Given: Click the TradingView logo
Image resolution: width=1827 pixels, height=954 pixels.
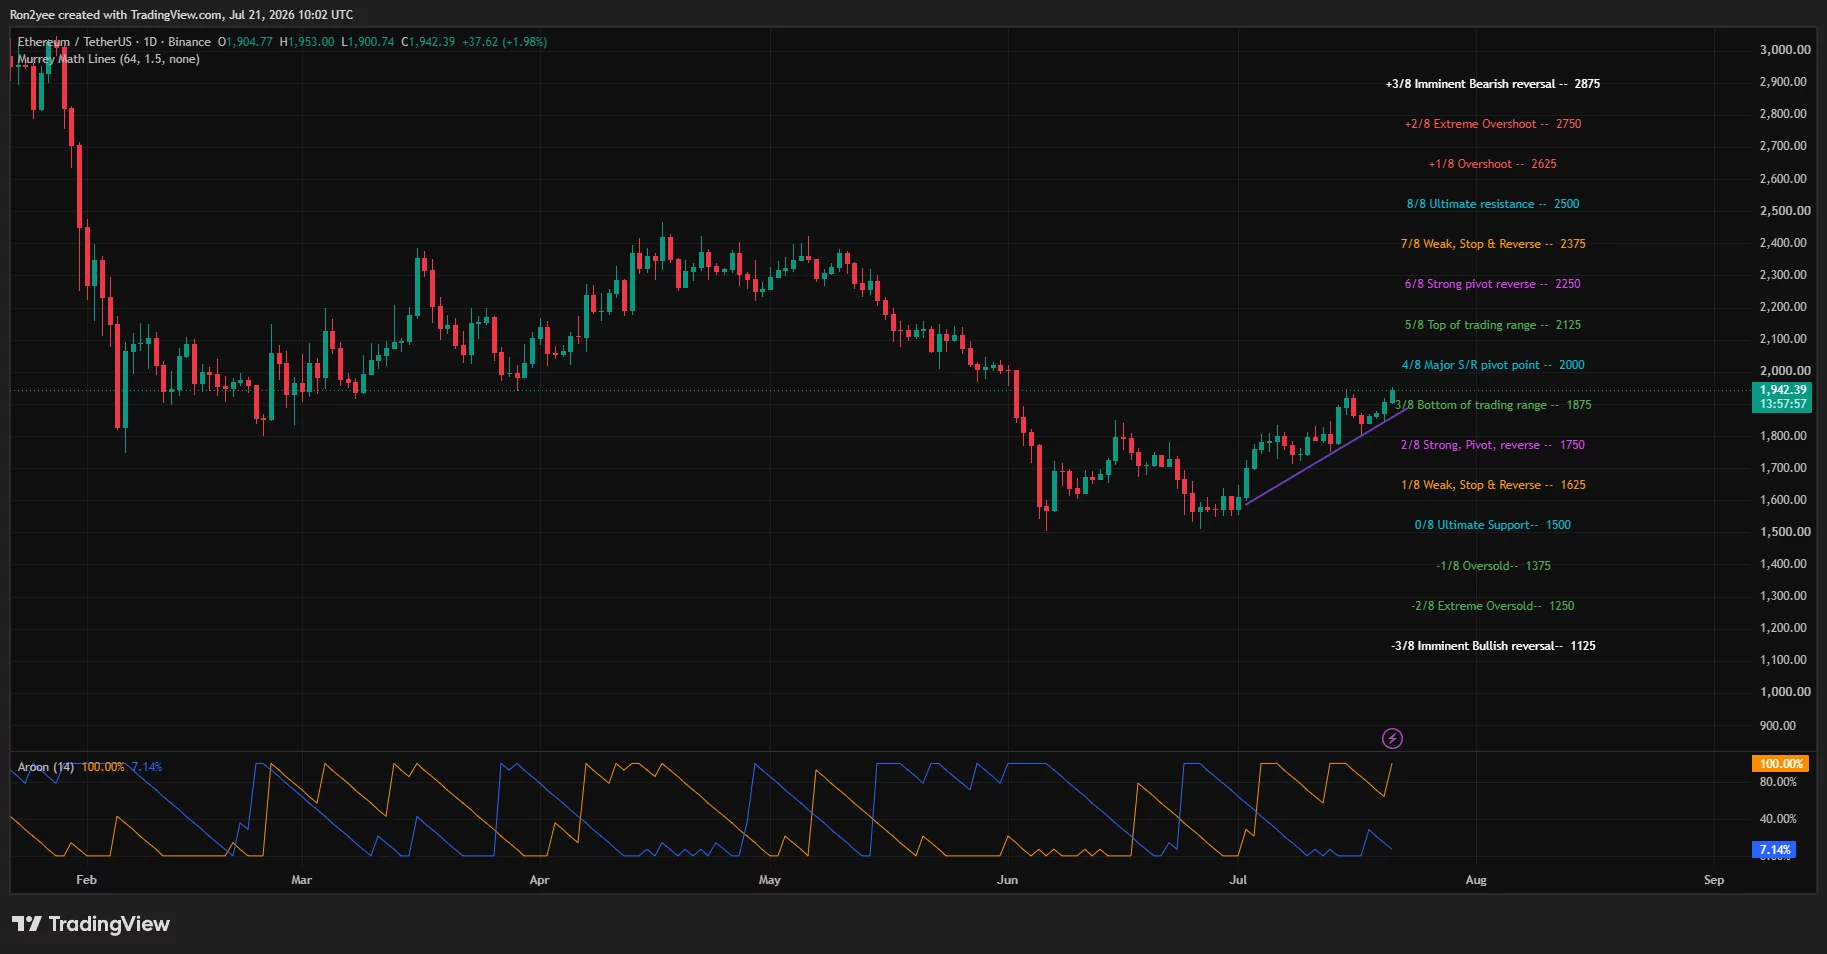Looking at the screenshot, I should (x=91, y=924).
